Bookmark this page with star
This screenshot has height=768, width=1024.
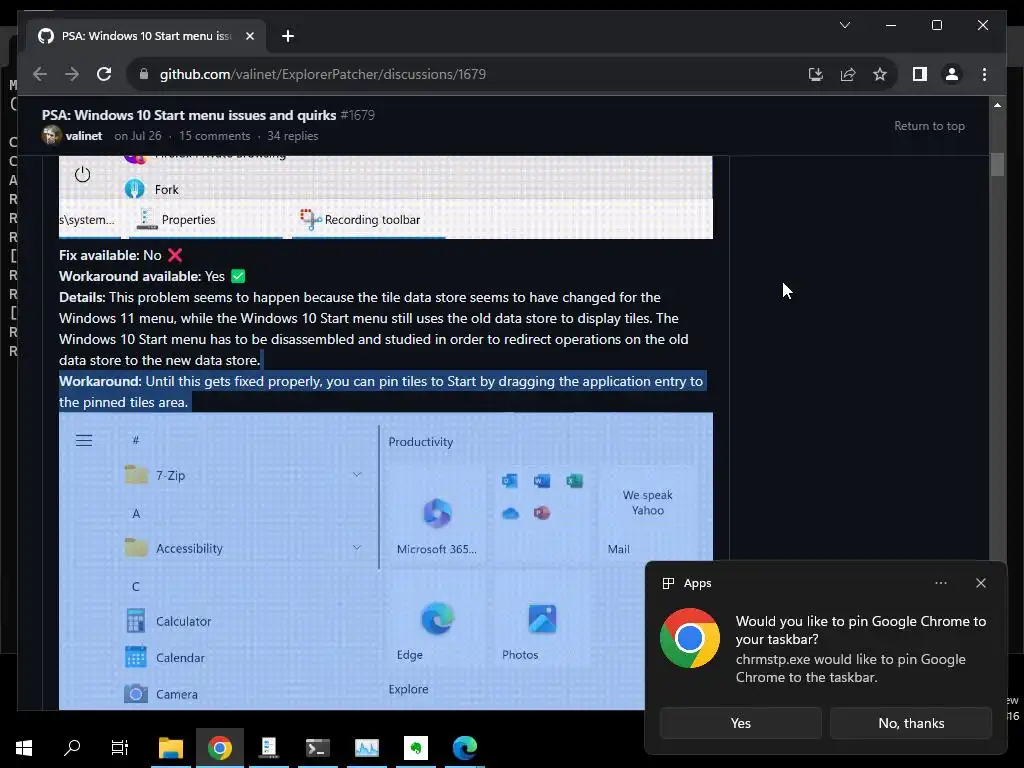point(880,74)
